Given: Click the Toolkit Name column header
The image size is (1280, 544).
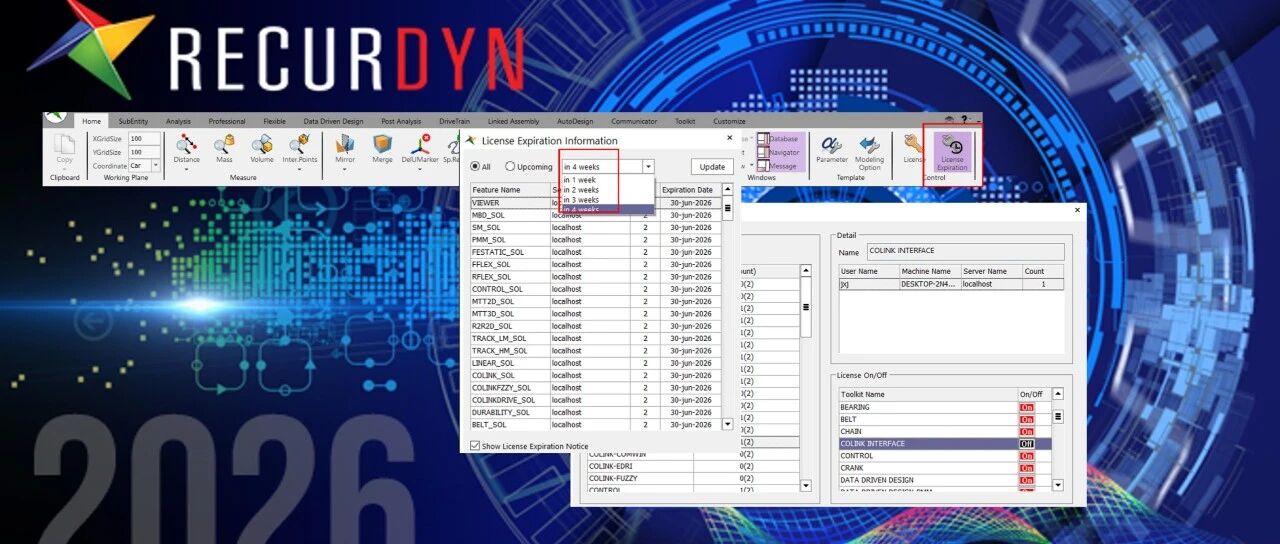Looking at the screenshot, I should coord(927,394).
